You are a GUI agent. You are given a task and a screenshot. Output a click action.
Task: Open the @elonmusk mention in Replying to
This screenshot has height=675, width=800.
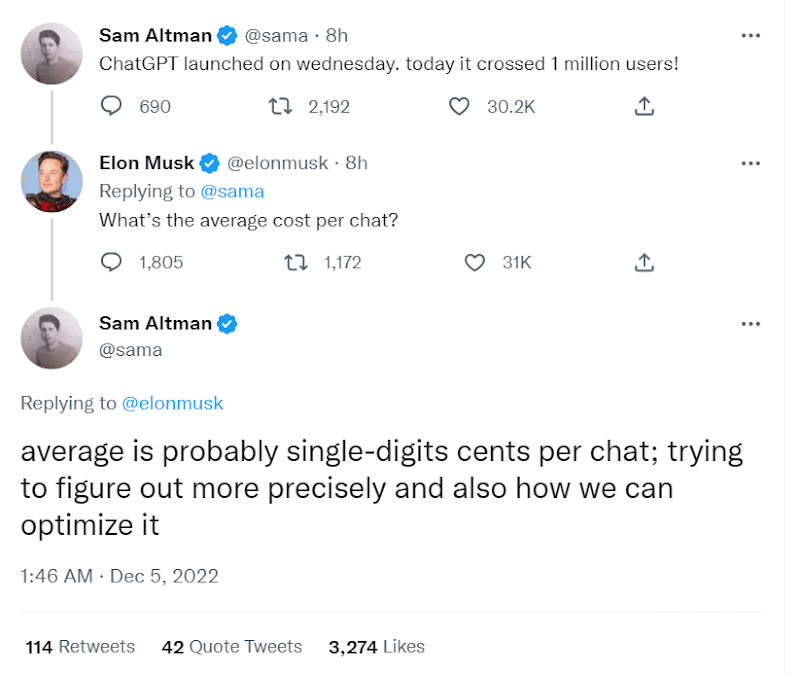(172, 404)
